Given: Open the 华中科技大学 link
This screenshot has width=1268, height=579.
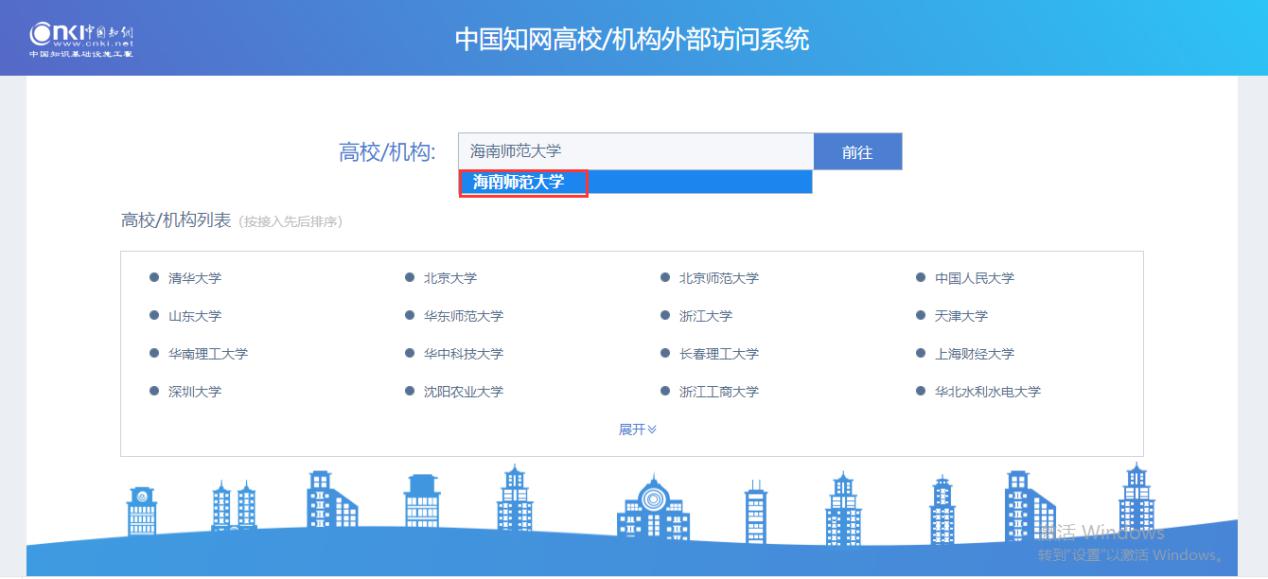Looking at the screenshot, I should tap(463, 354).
